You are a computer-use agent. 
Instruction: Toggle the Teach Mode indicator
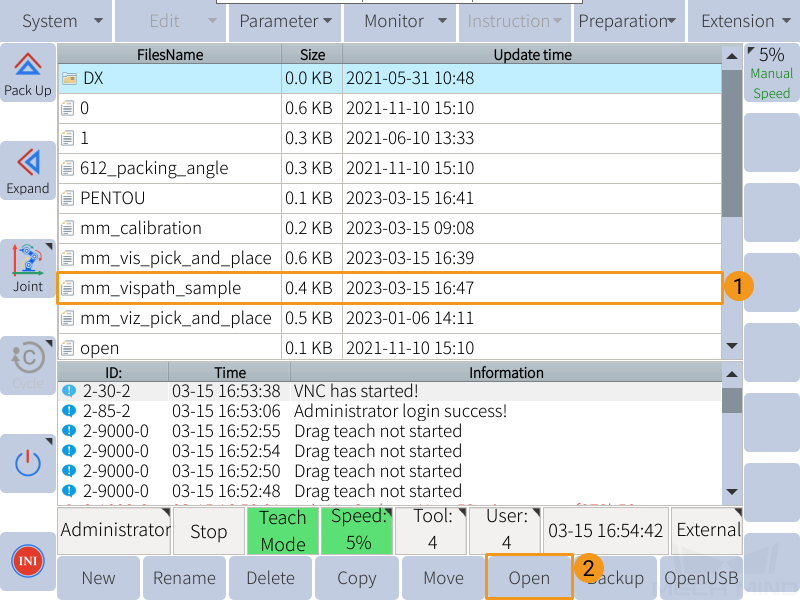(x=283, y=531)
